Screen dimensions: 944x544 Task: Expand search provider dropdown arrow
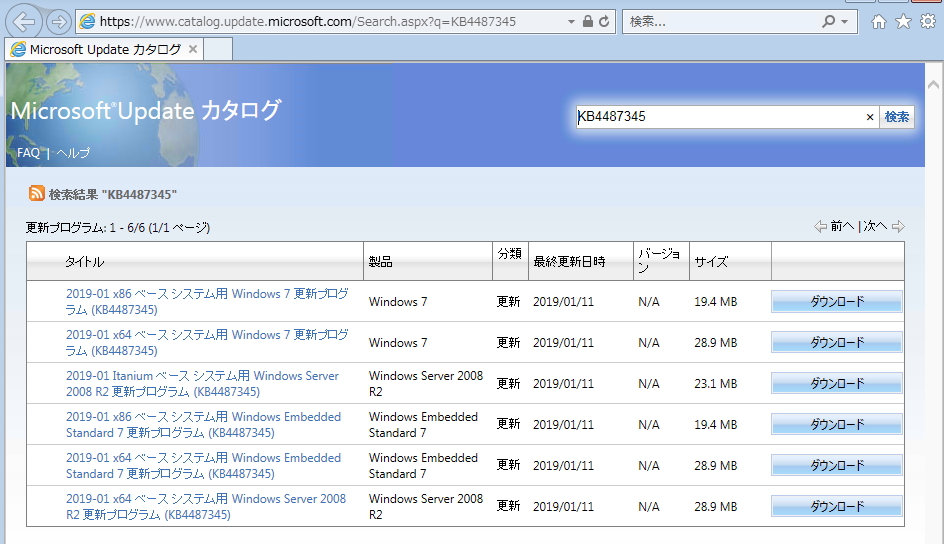click(x=845, y=22)
